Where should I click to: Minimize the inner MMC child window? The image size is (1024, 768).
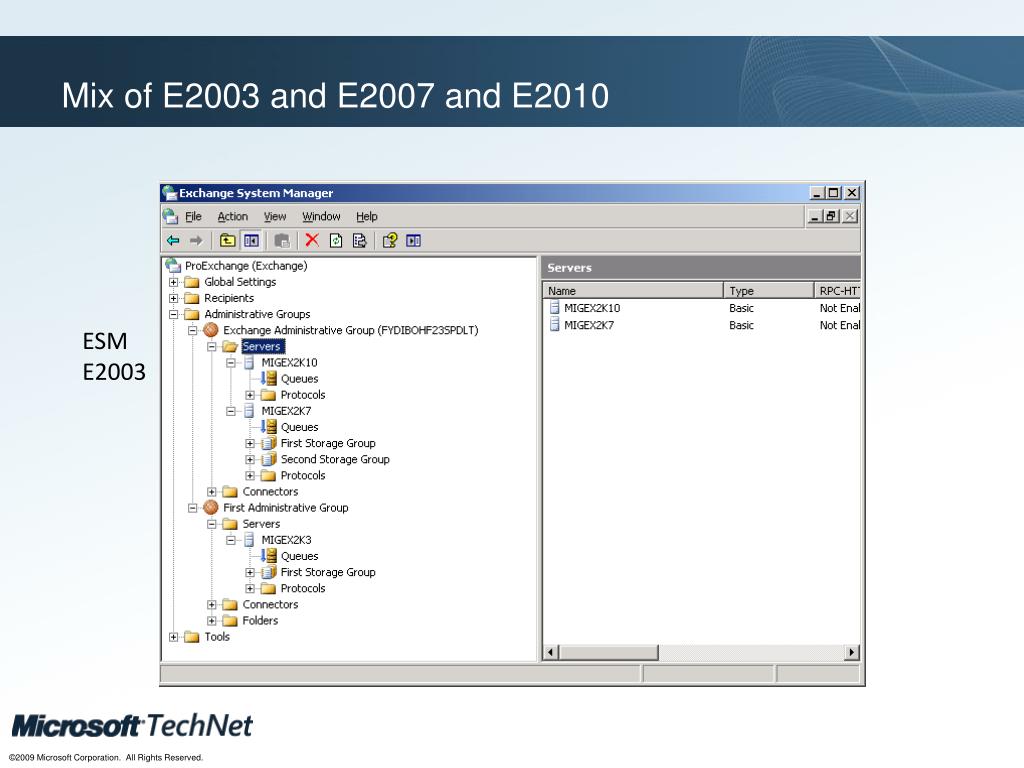[815, 216]
